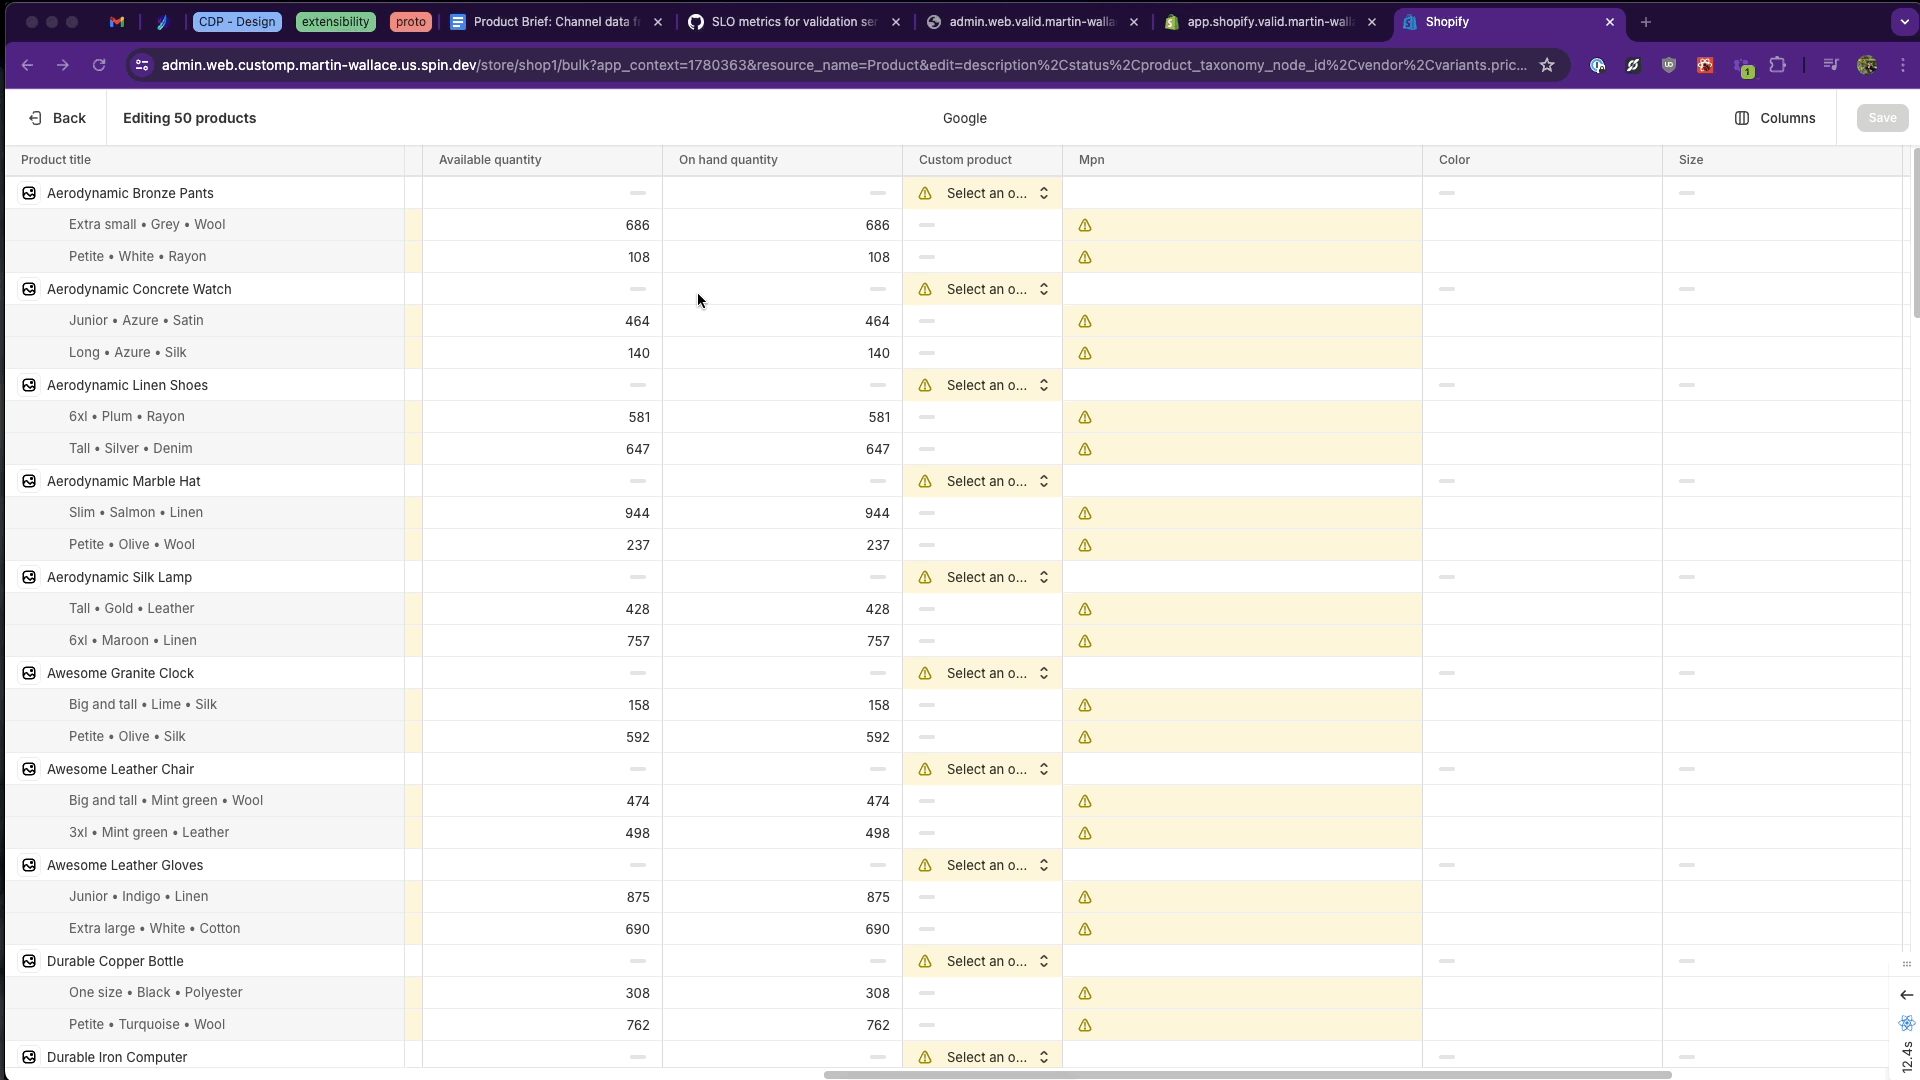
Task: Click Mpn warning icon for 6xl Maroon Linen
Action: click(x=1085, y=641)
